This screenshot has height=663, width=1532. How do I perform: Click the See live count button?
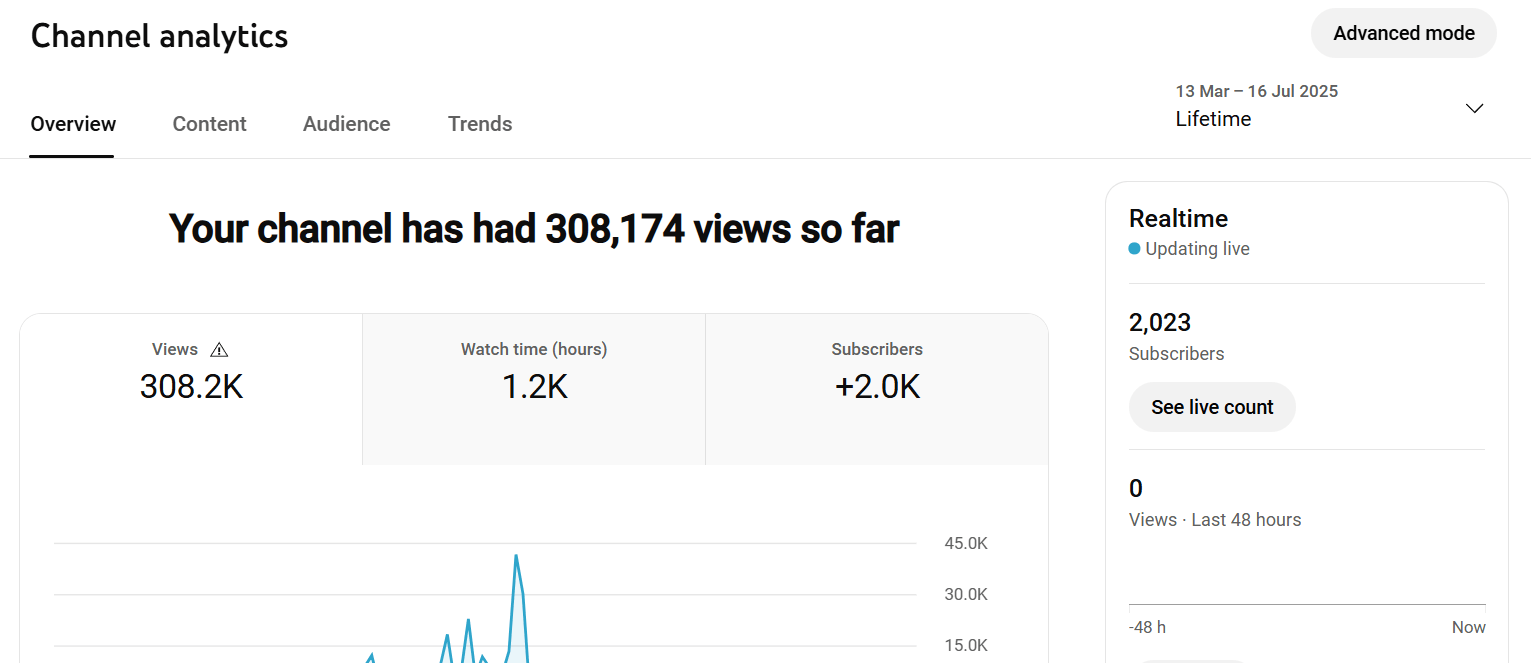pyautogui.click(x=1212, y=407)
